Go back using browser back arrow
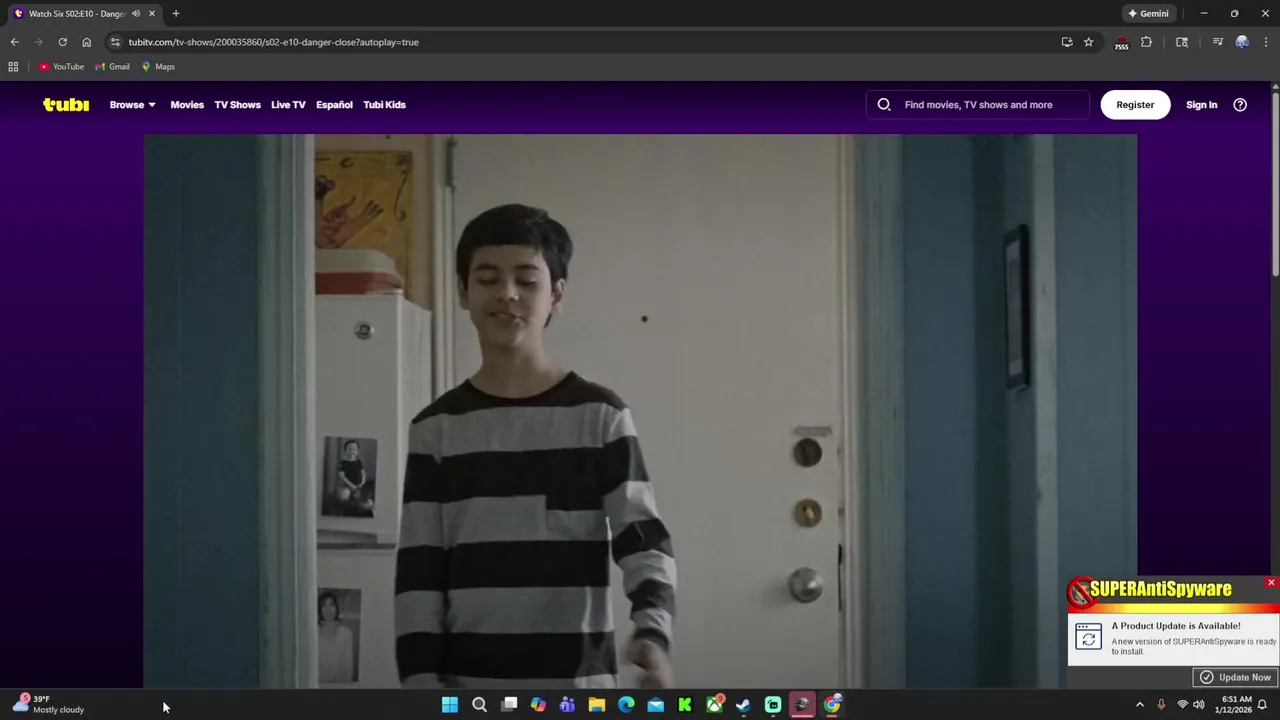 coord(14,42)
